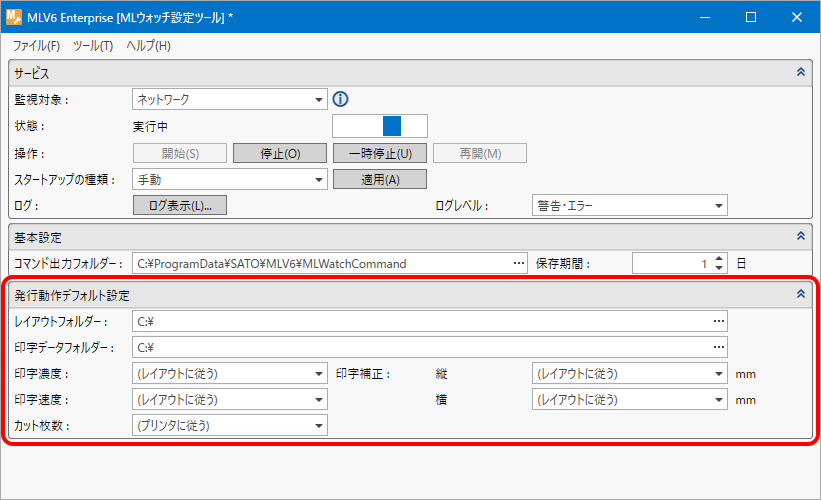Open the カット枚数 dropdown
Viewport: 821px width, 500px height.
(x=230, y=425)
